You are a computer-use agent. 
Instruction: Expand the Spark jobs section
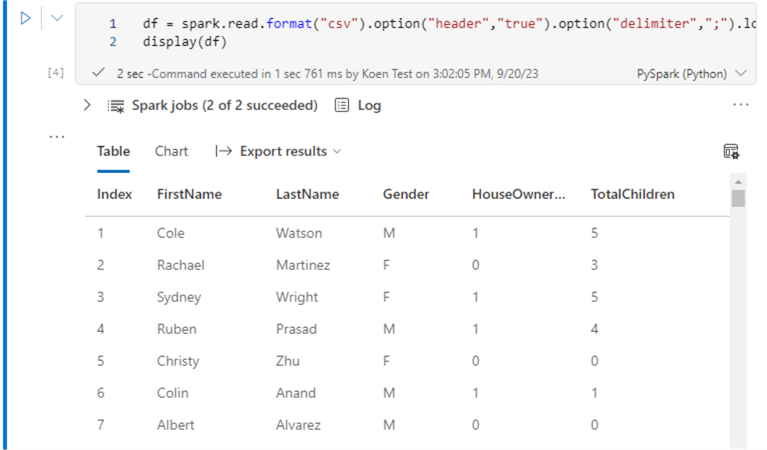point(88,105)
